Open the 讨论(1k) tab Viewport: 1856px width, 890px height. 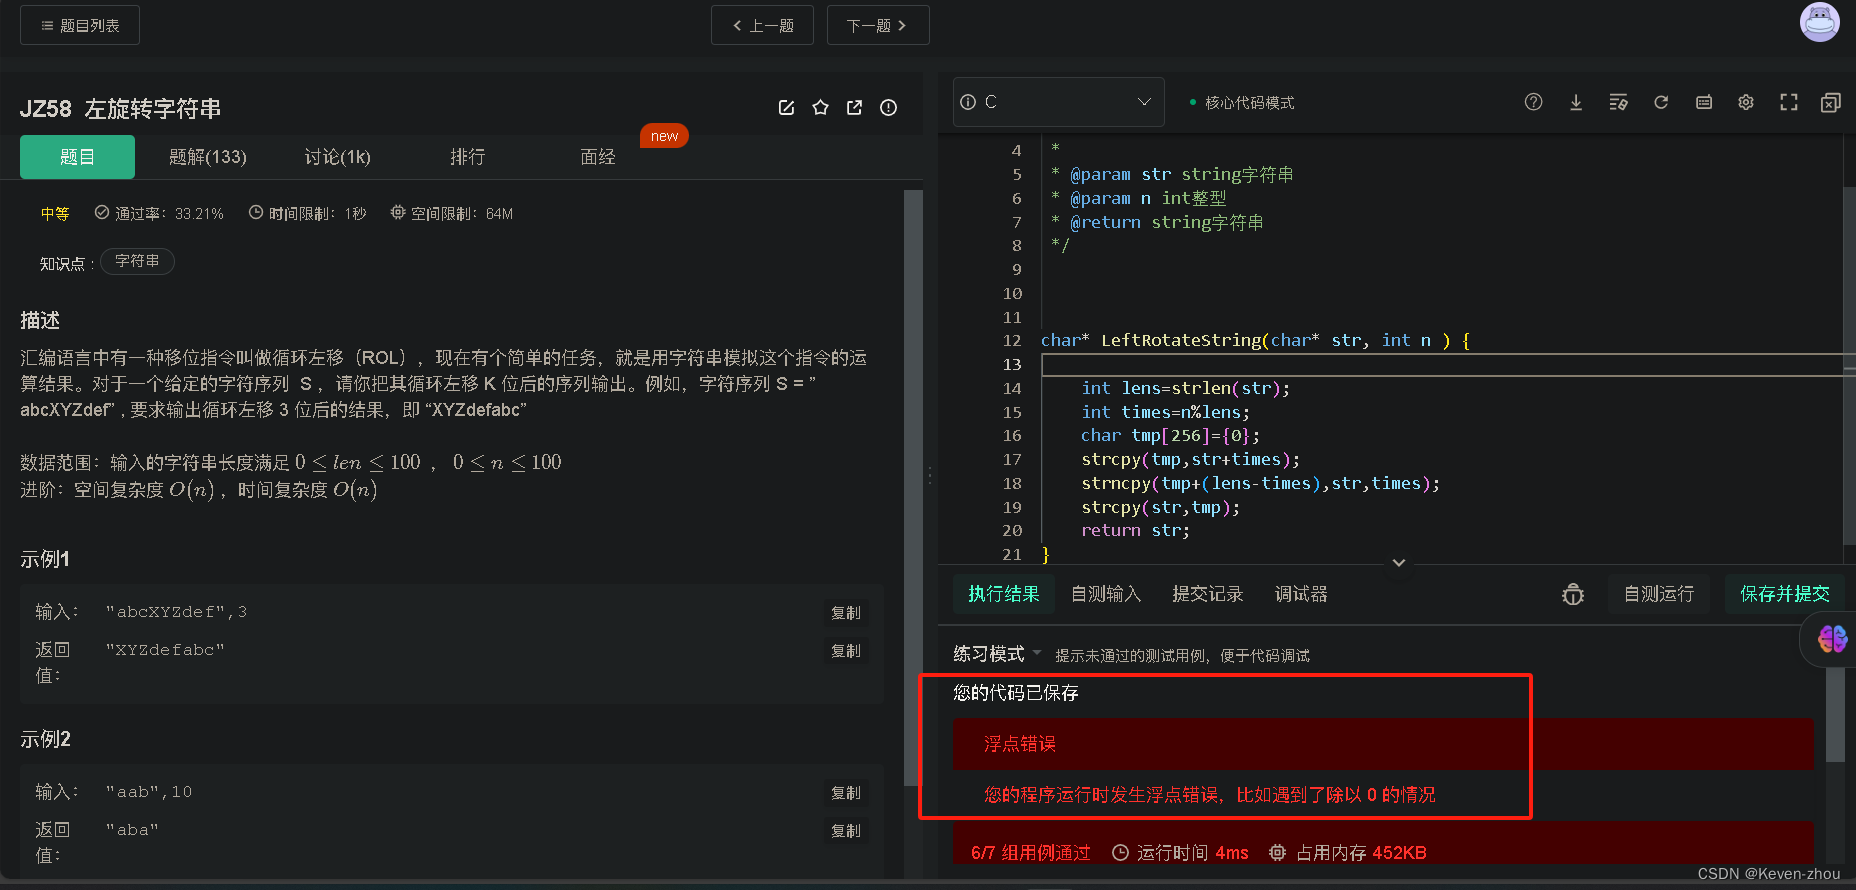tap(337, 157)
